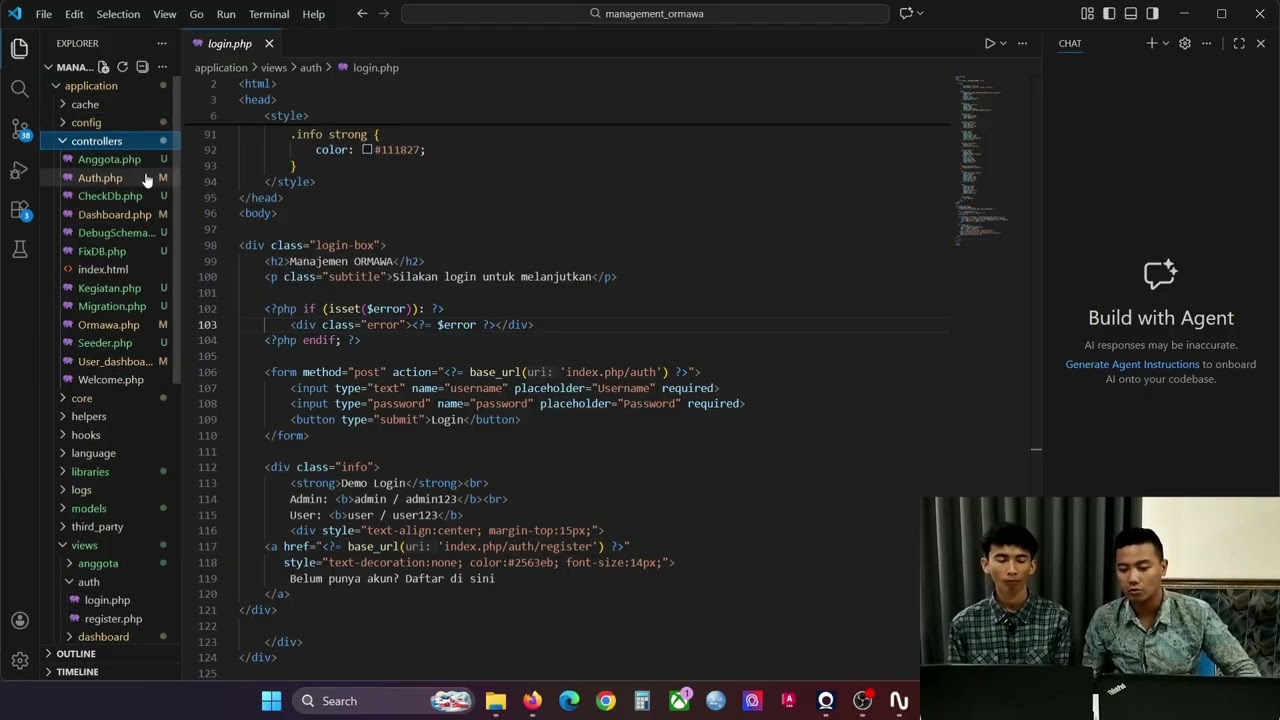
Task: Click the #111827 color swatch in code
Action: point(367,150)
